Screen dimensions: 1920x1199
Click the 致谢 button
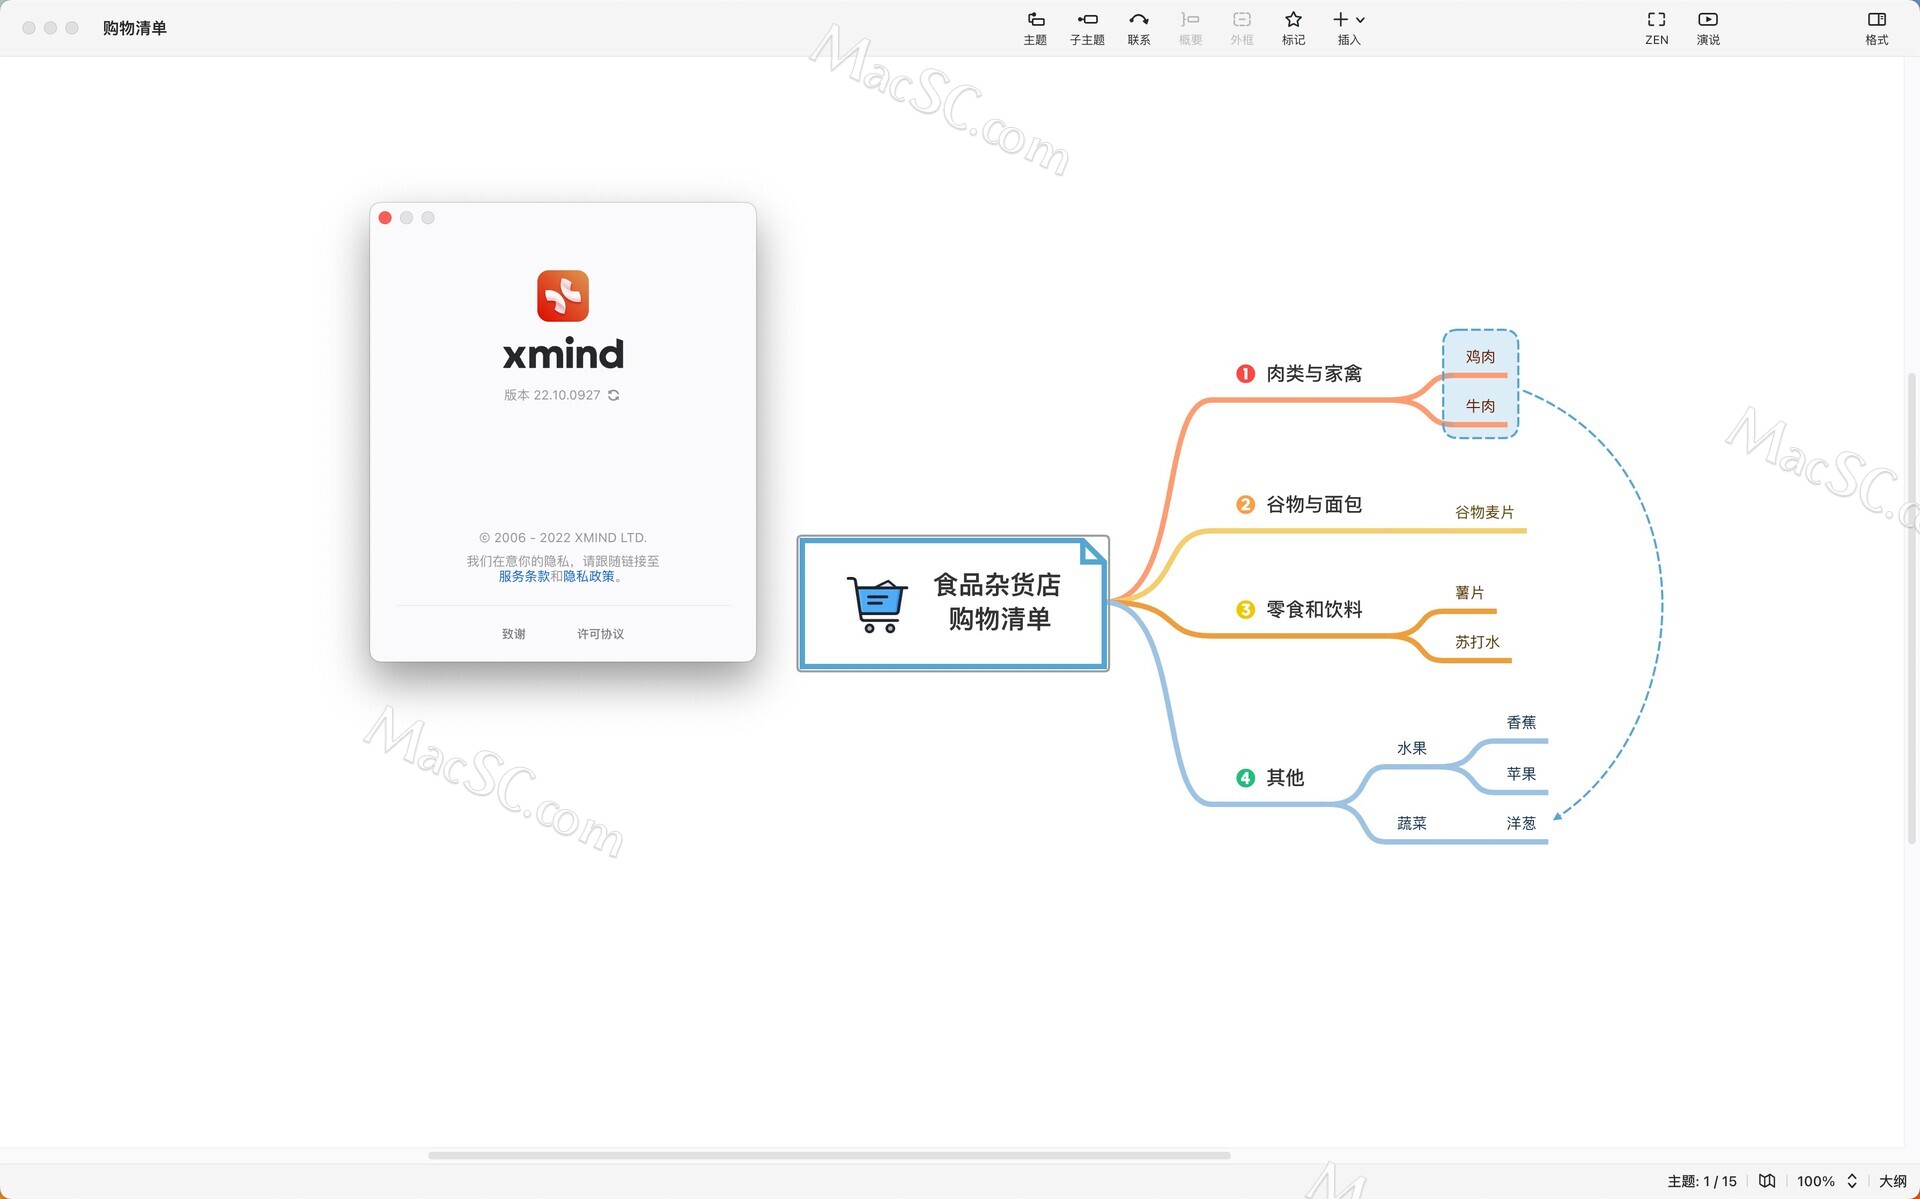513,633
